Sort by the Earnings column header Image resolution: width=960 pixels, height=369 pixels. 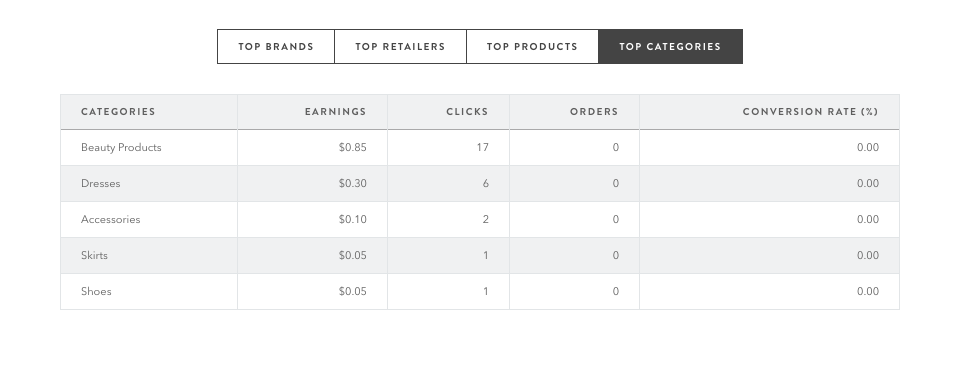point(336,111)
